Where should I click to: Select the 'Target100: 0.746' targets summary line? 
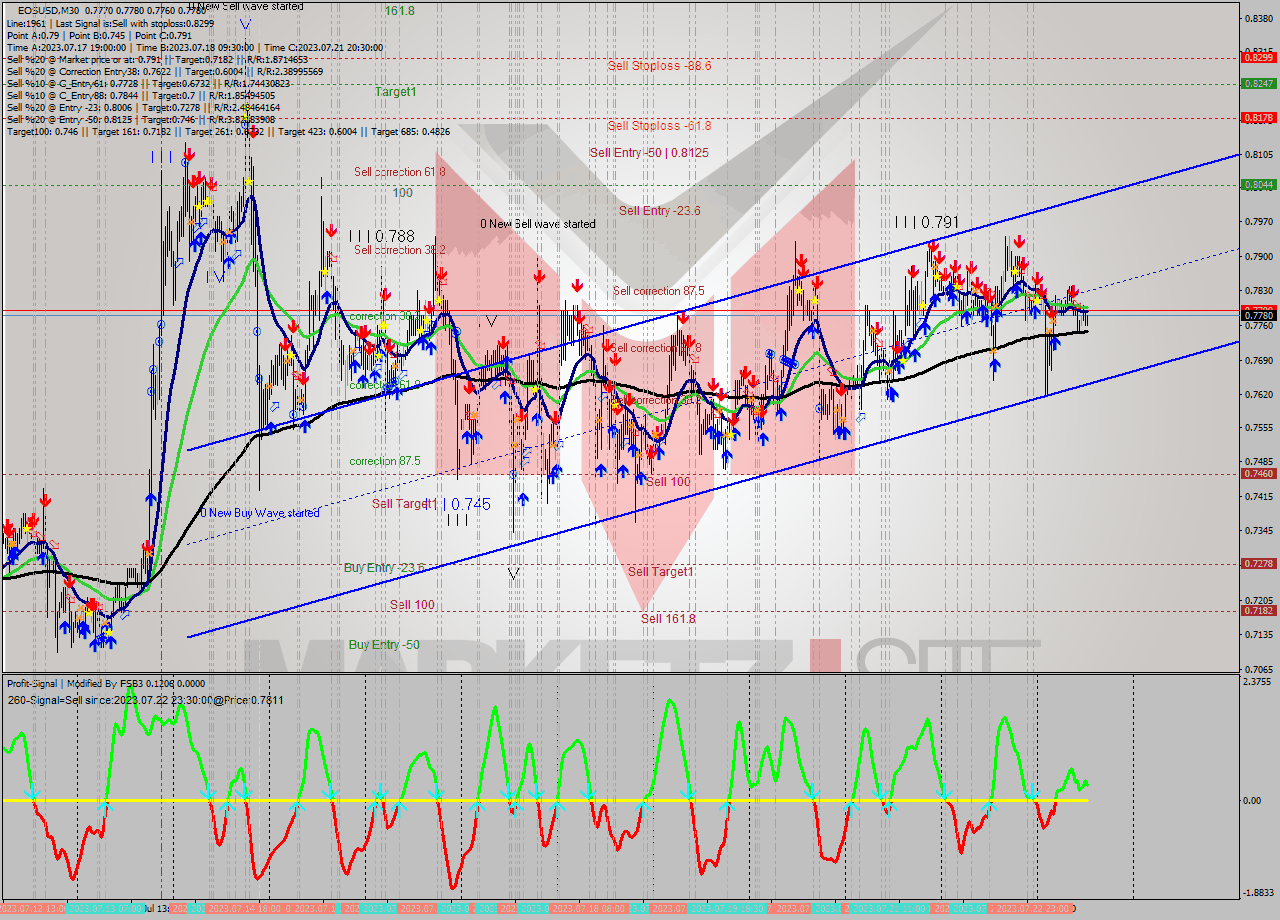pyautogui.click(x=228, y=131)
